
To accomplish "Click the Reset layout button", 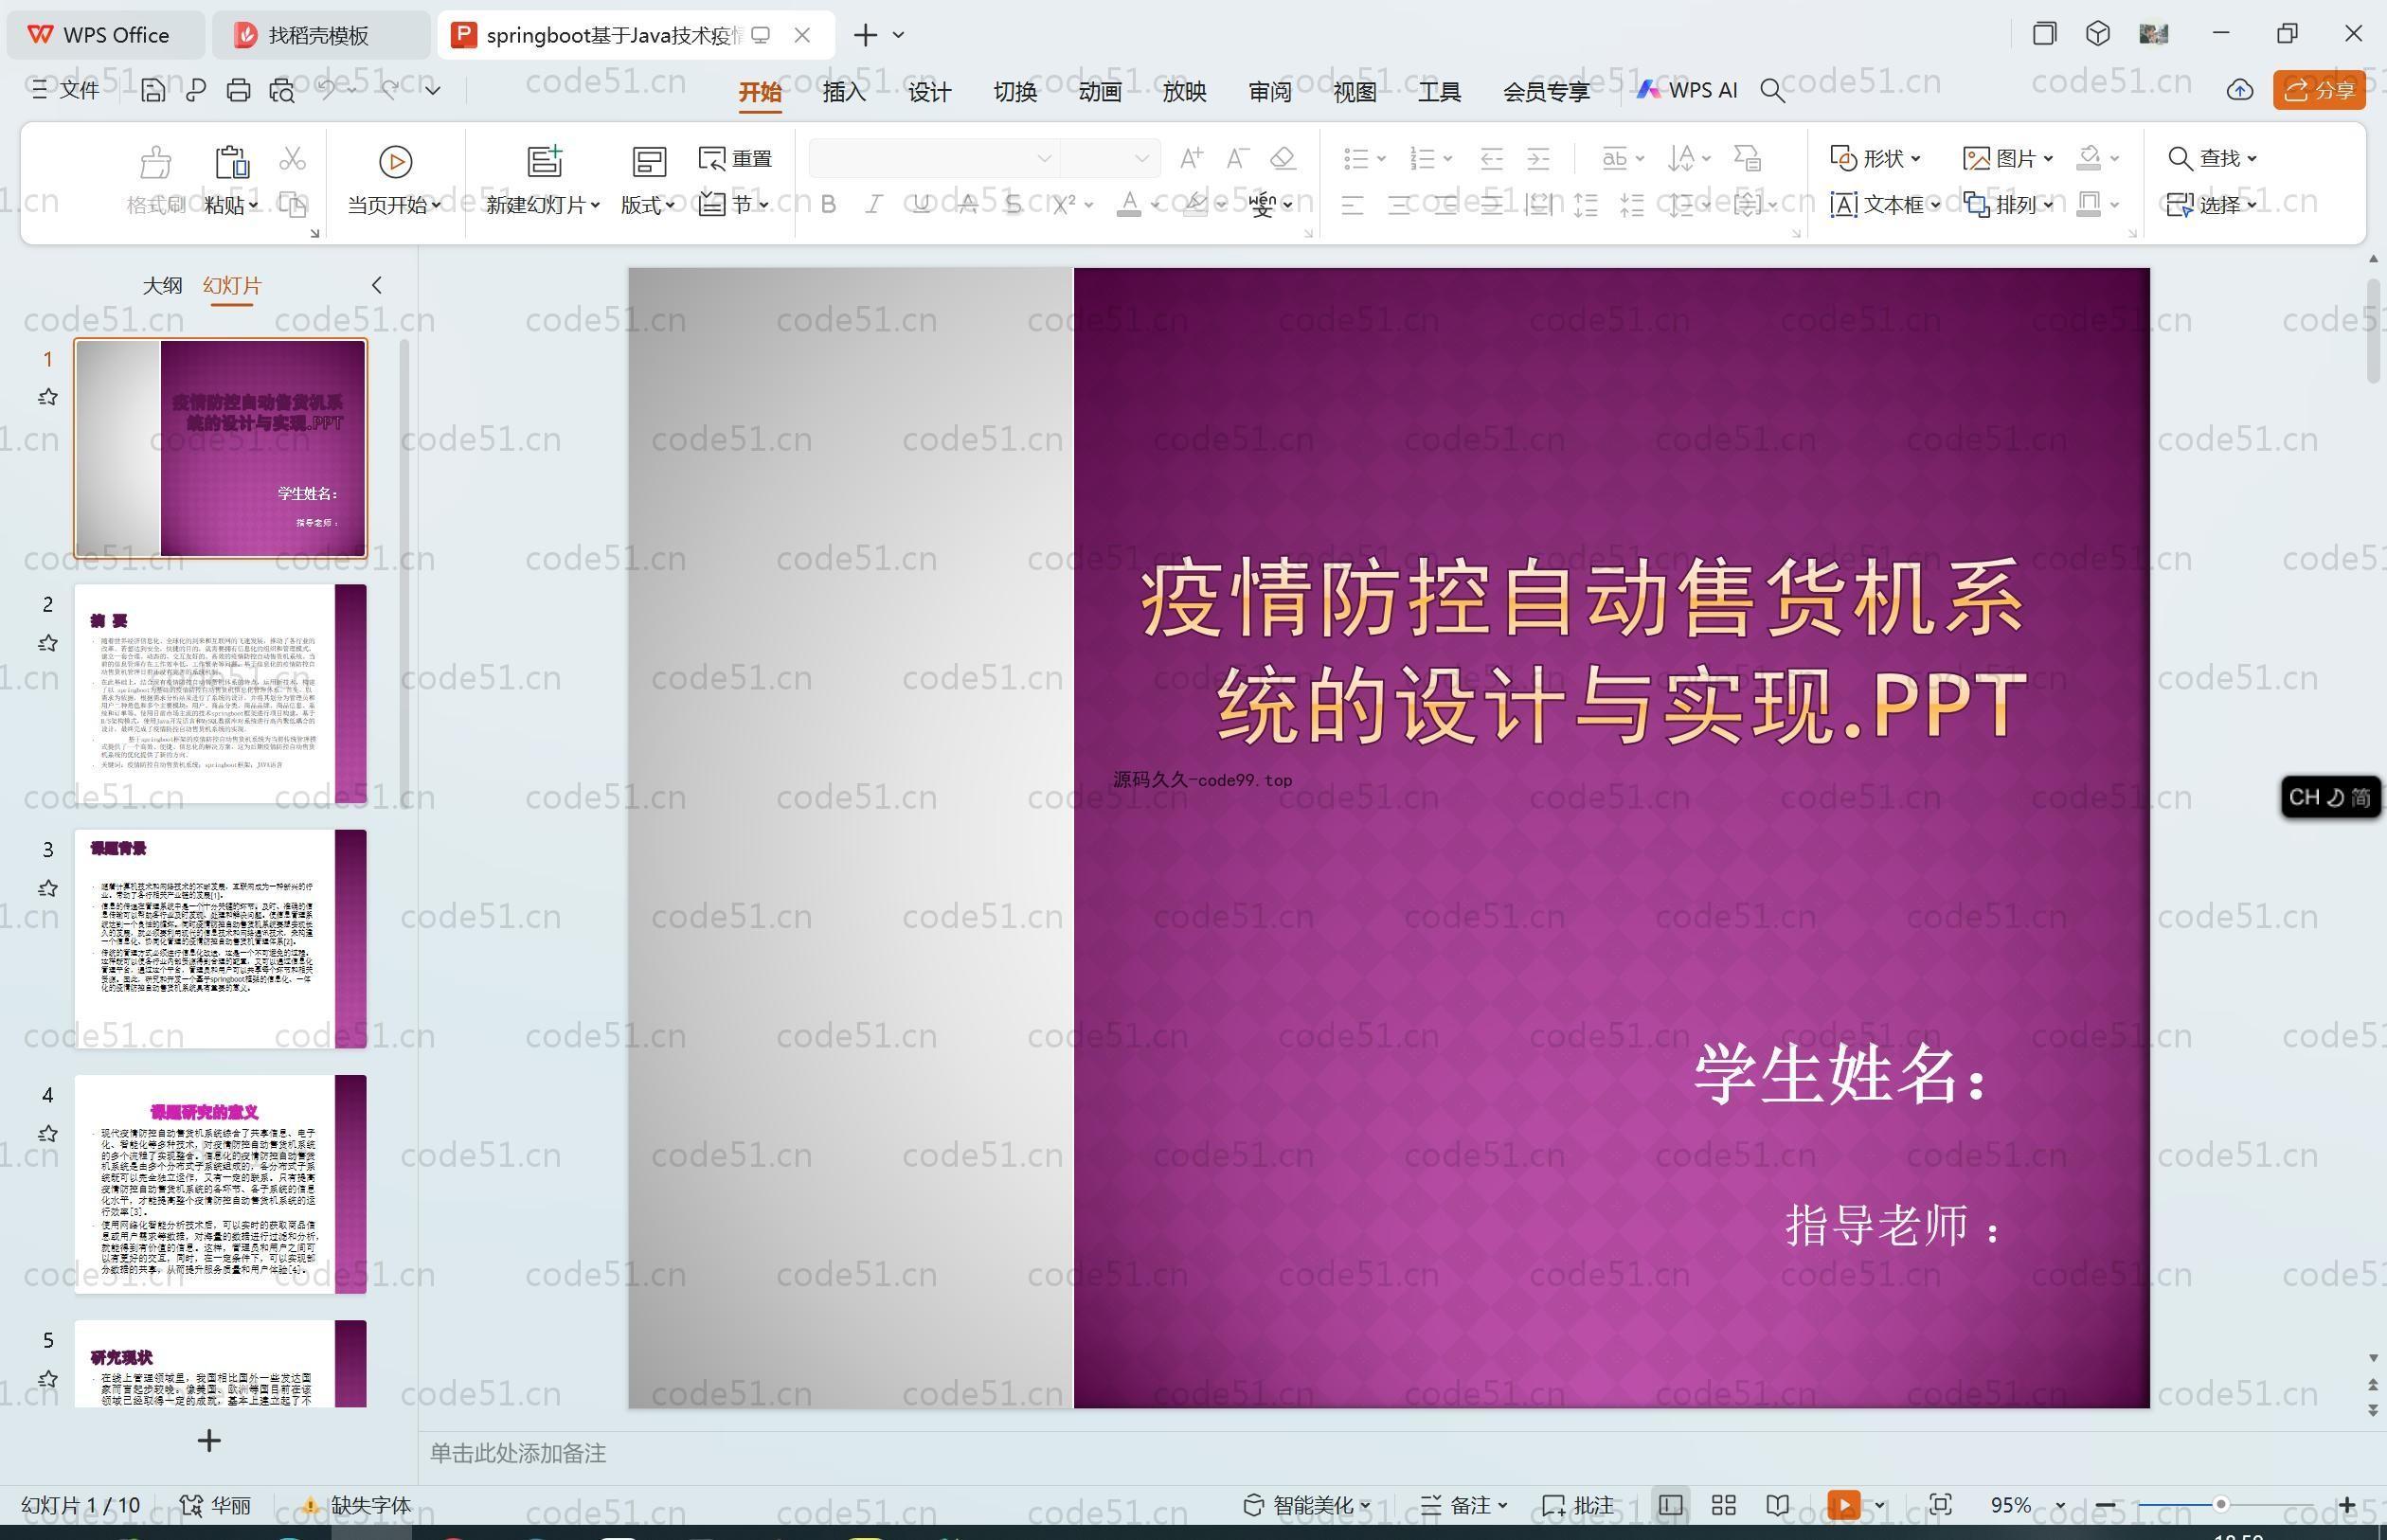I will [736, 158].
